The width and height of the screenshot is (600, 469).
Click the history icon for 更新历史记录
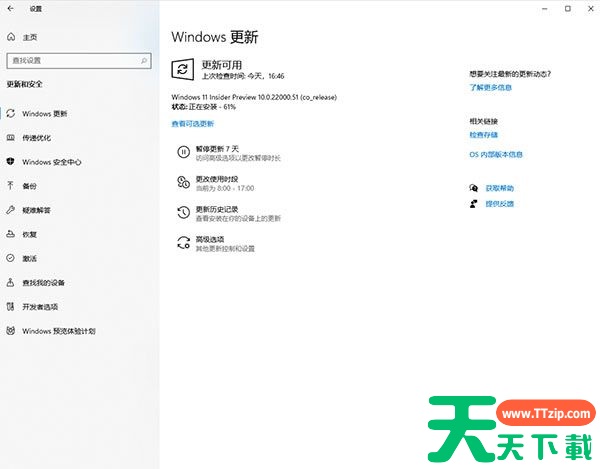[183, 212]
